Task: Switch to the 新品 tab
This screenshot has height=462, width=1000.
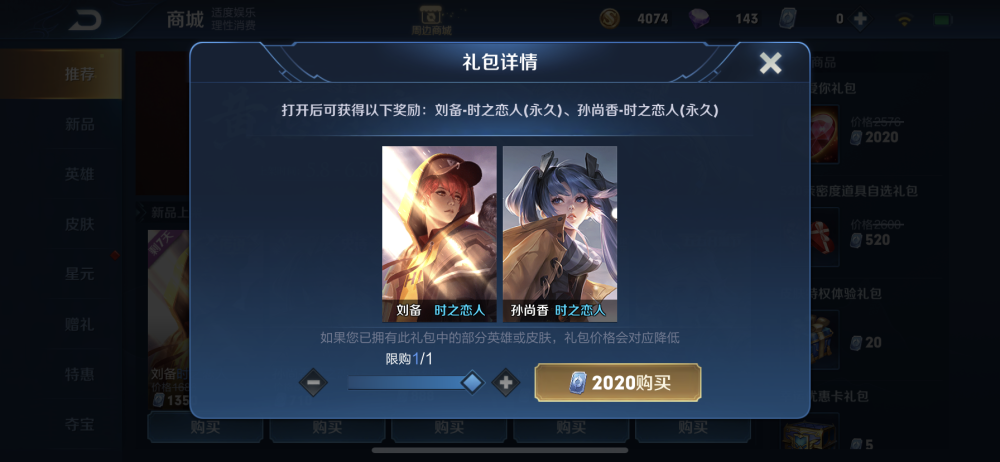Action: coord(79,124)
